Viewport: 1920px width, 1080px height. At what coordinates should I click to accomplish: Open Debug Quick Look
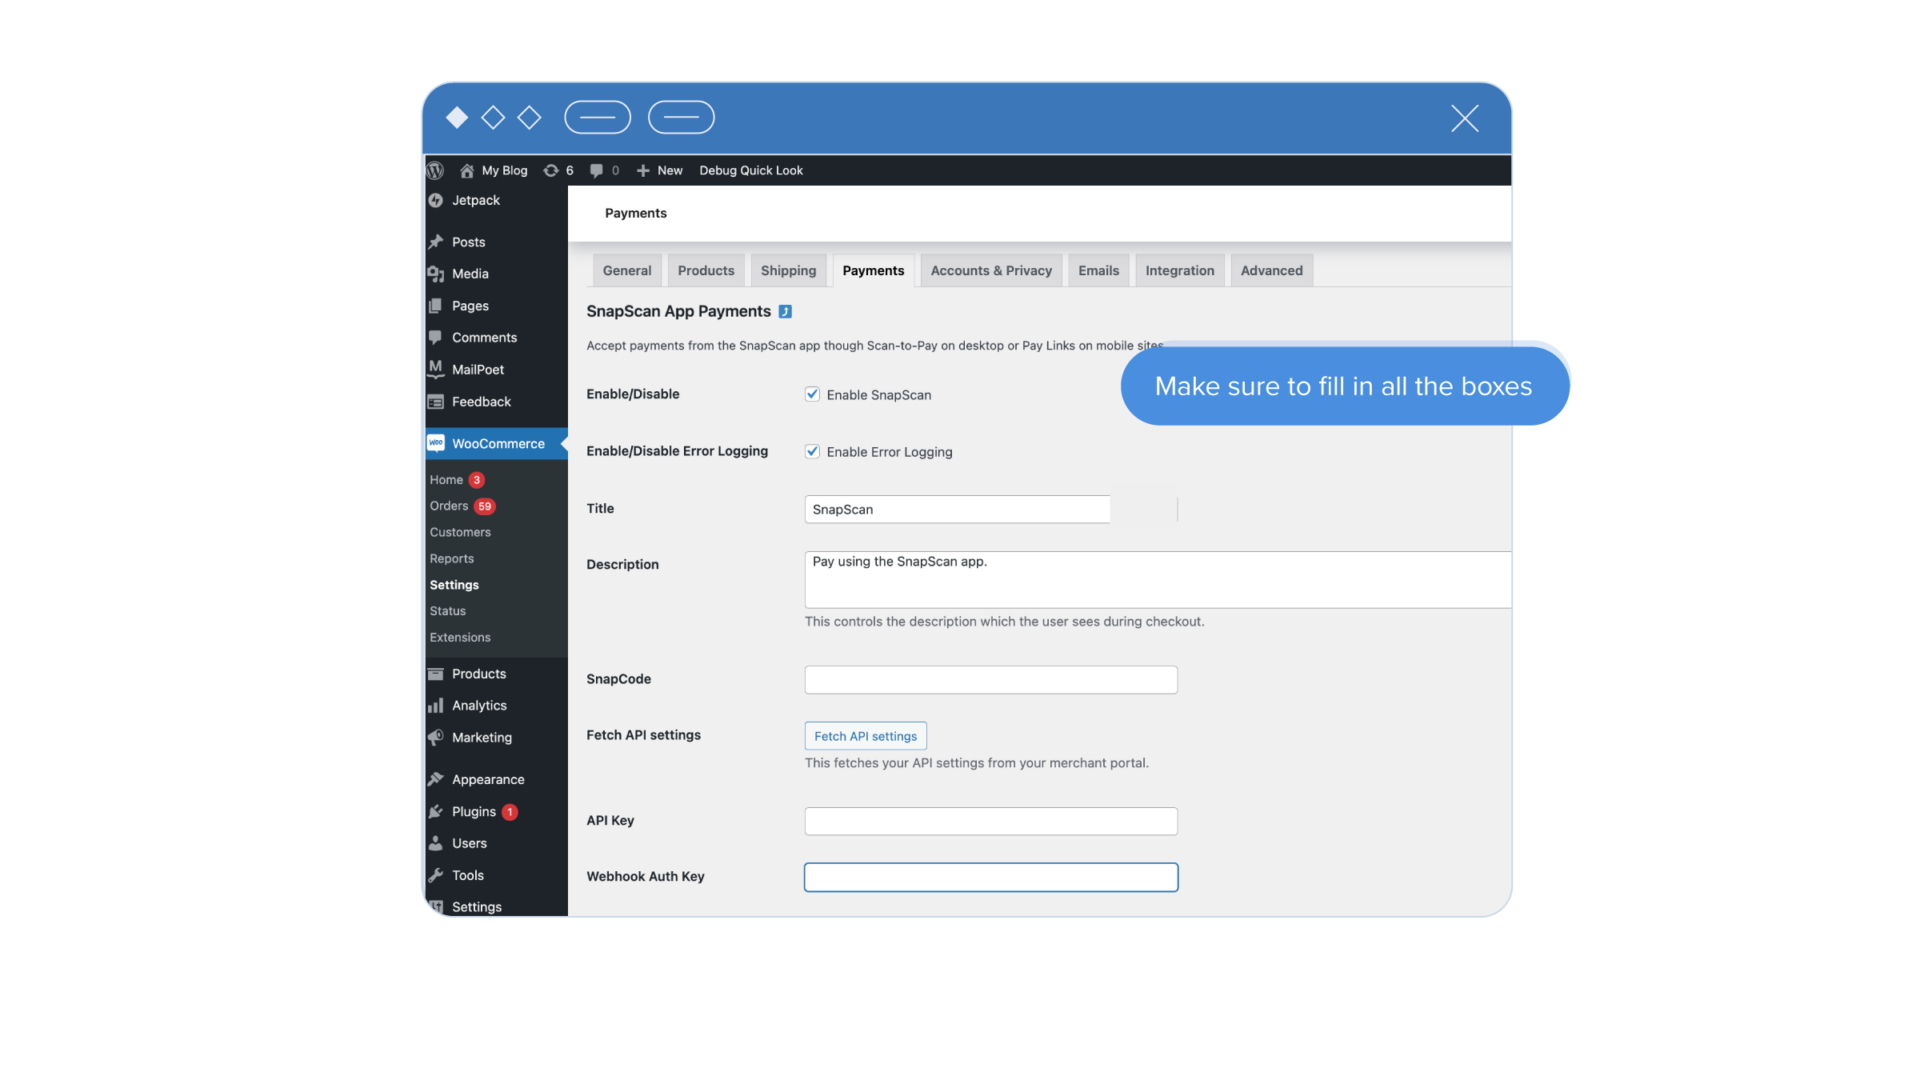tap(751, 170)
